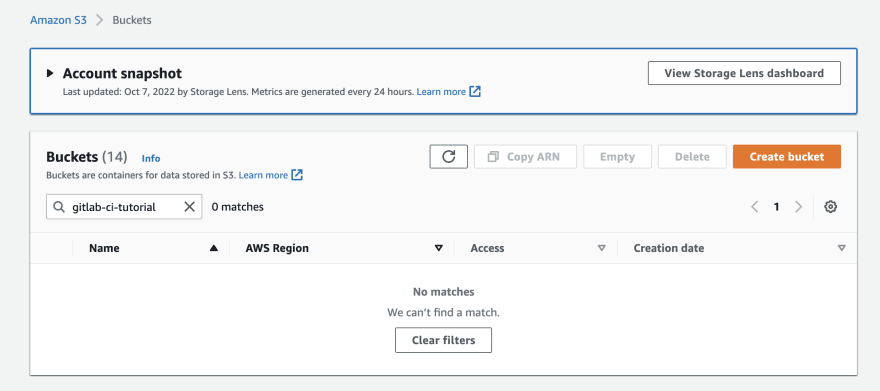This screenshot has height=391, width=880.
Task: Sort by AWS Region column arrow
Action: point(439,248)
